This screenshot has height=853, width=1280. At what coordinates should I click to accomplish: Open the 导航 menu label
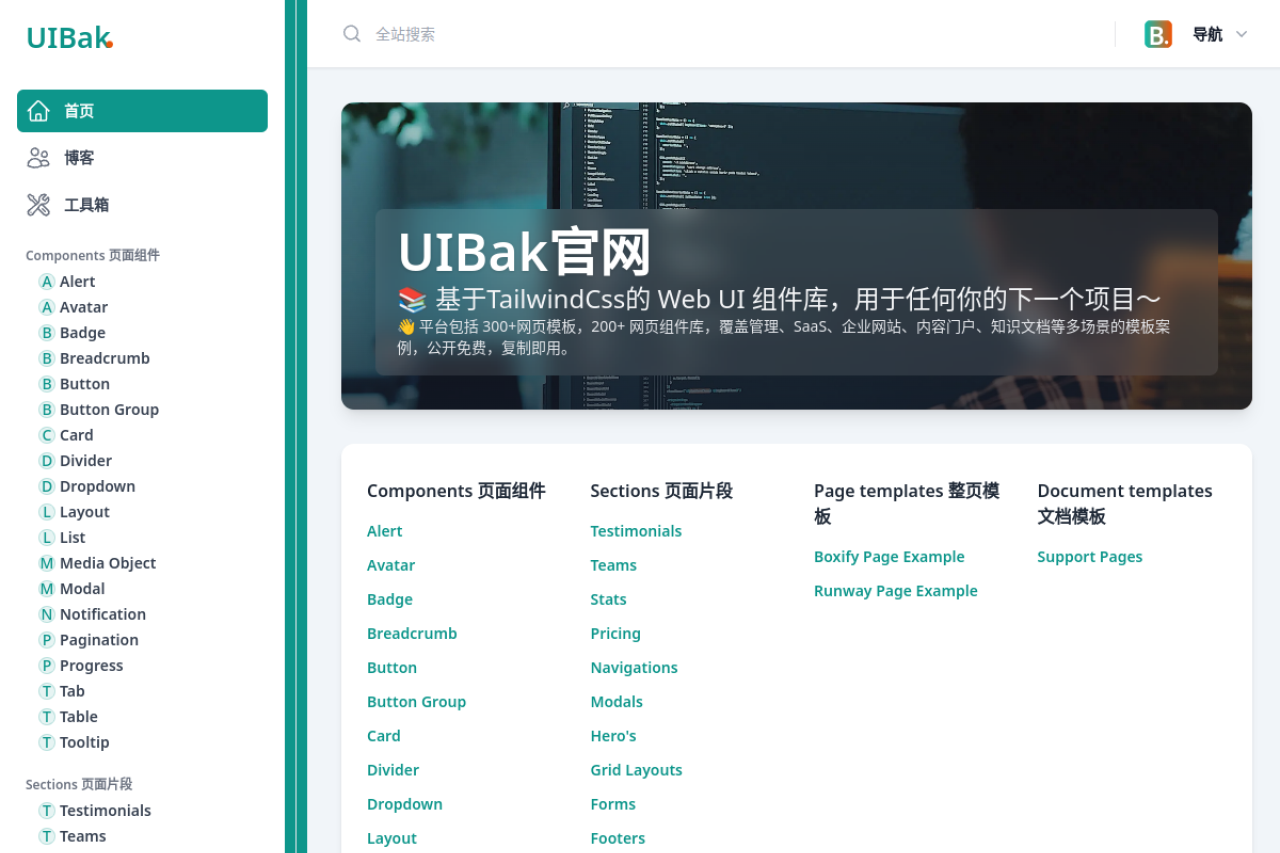pyautogui.click(x=1207, y=34)
